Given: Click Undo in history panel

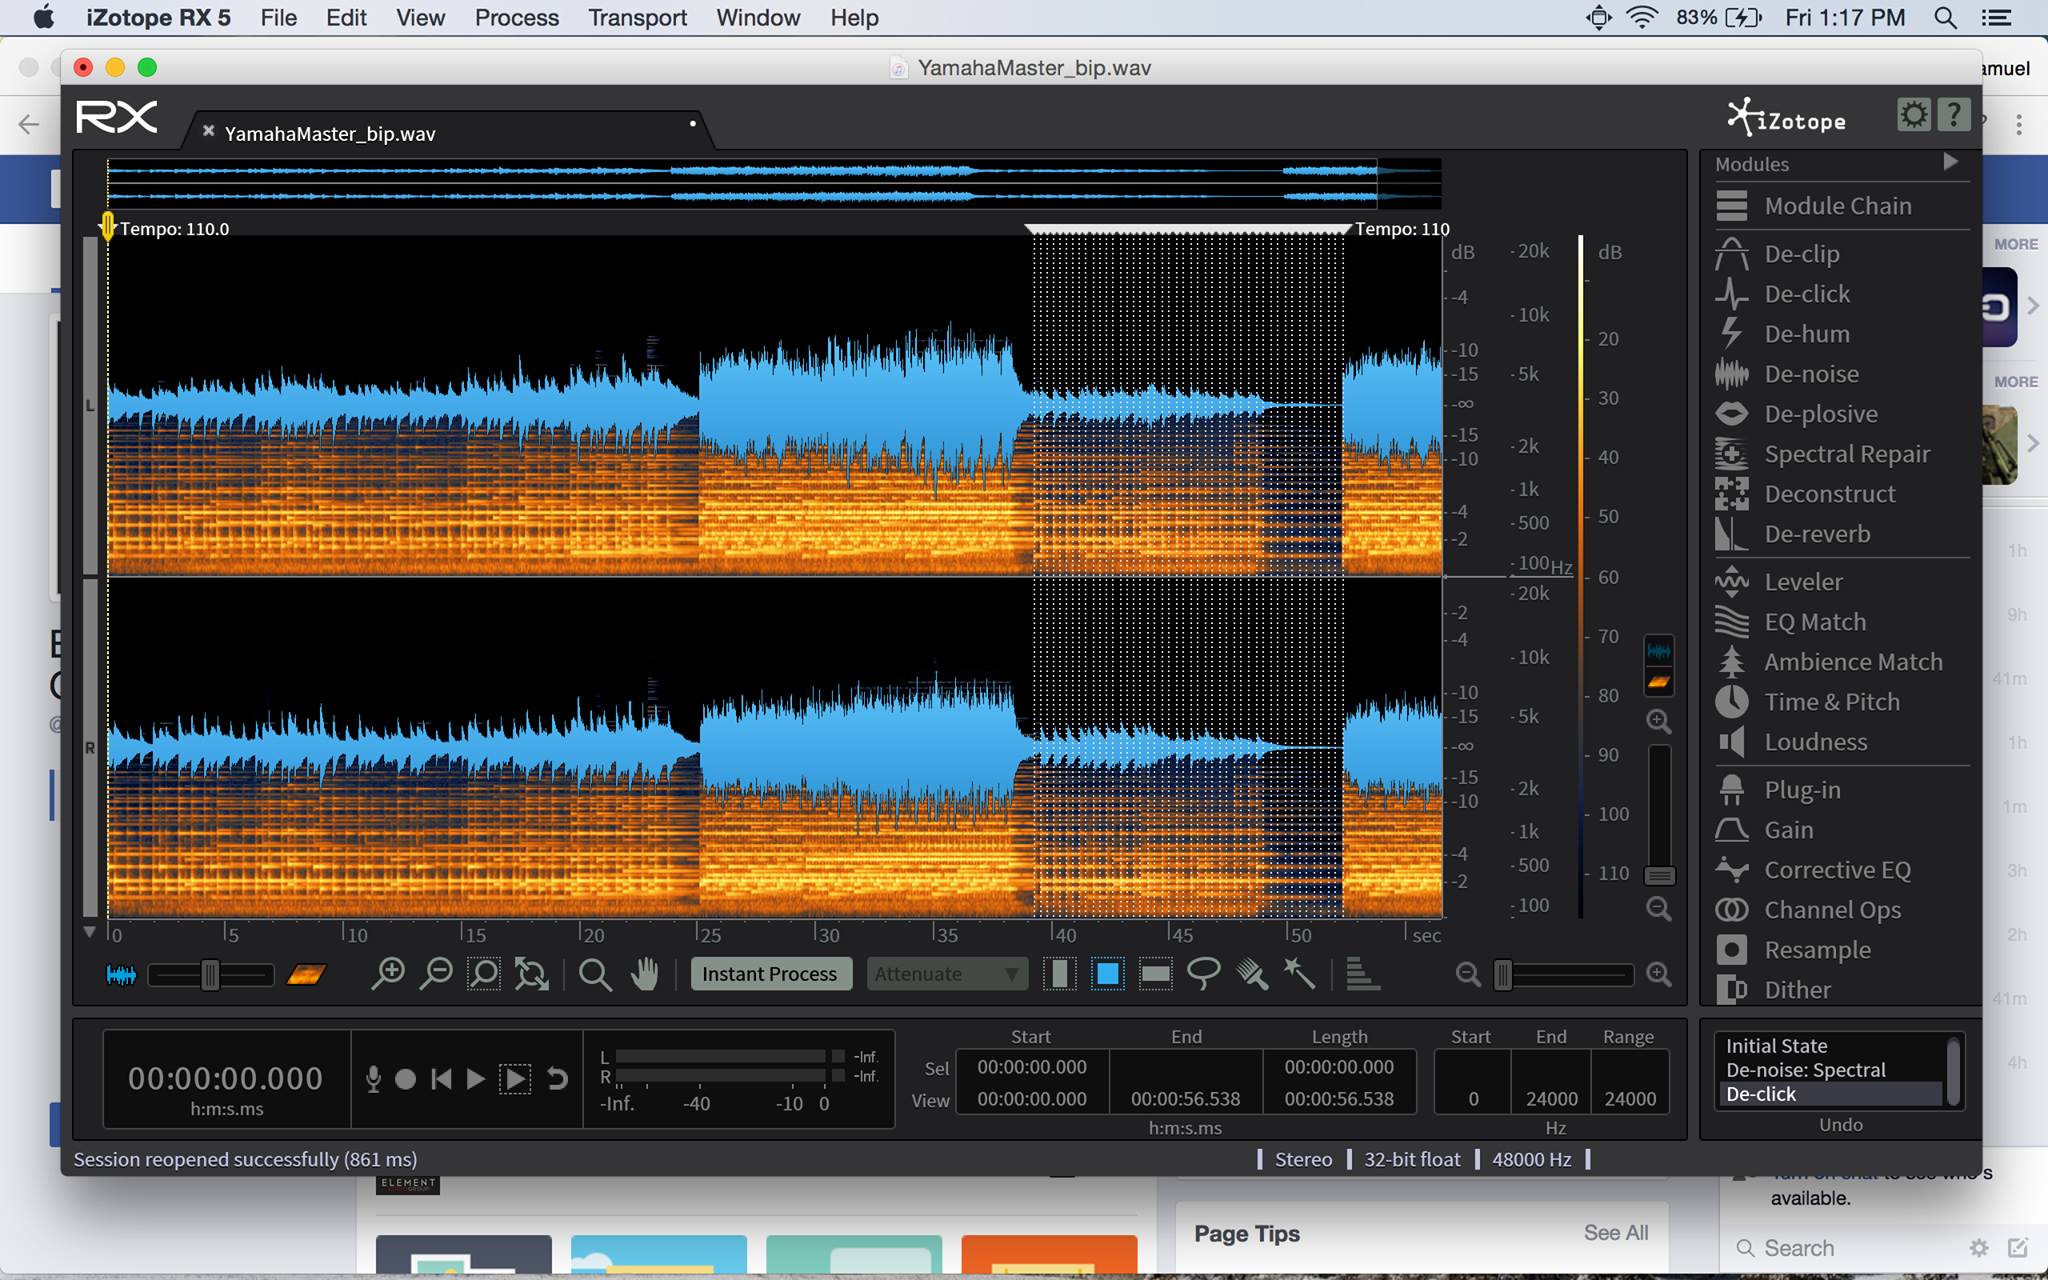Looking at the screenshot, I should pos(1841,1125).
